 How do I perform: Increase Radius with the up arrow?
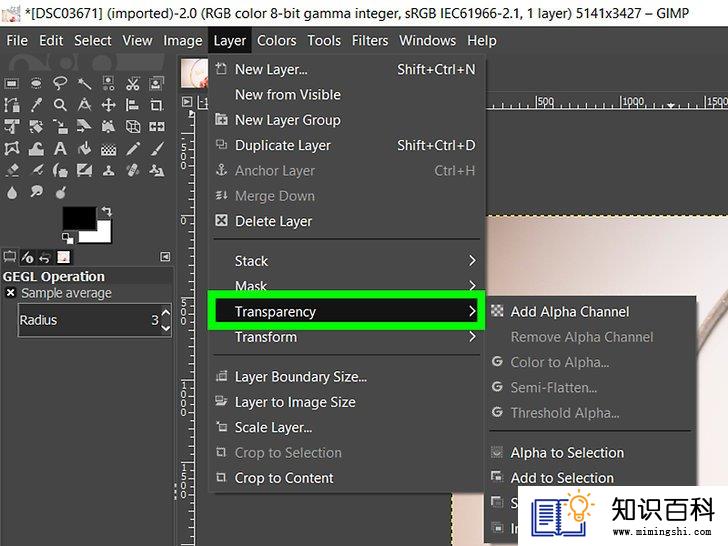[166, 312]
